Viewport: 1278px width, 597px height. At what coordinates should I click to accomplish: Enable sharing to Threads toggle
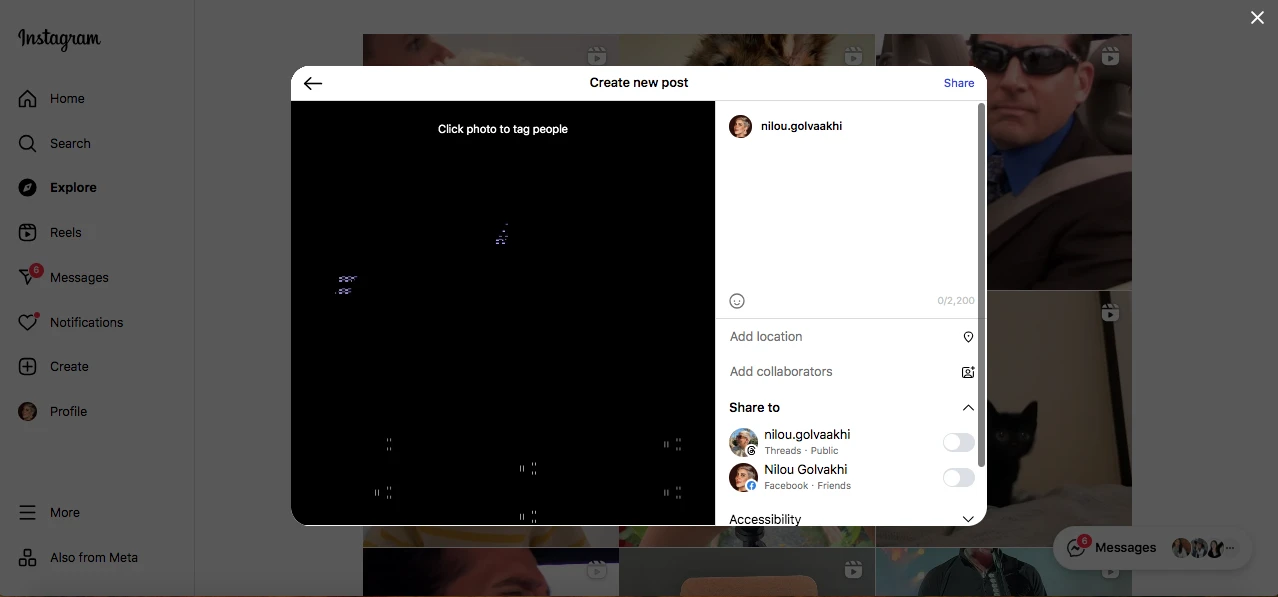point(958,442)
